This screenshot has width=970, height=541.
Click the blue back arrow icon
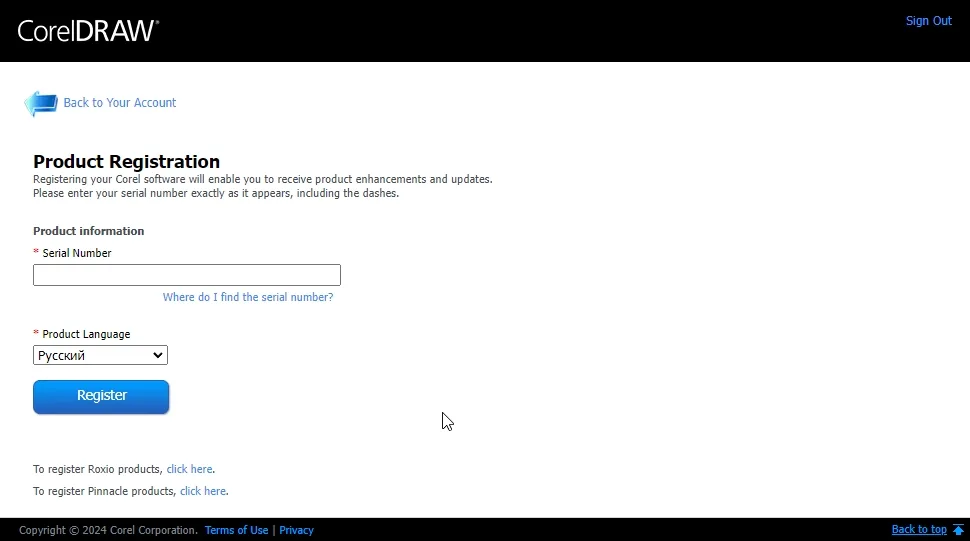(x=41, y=103)
